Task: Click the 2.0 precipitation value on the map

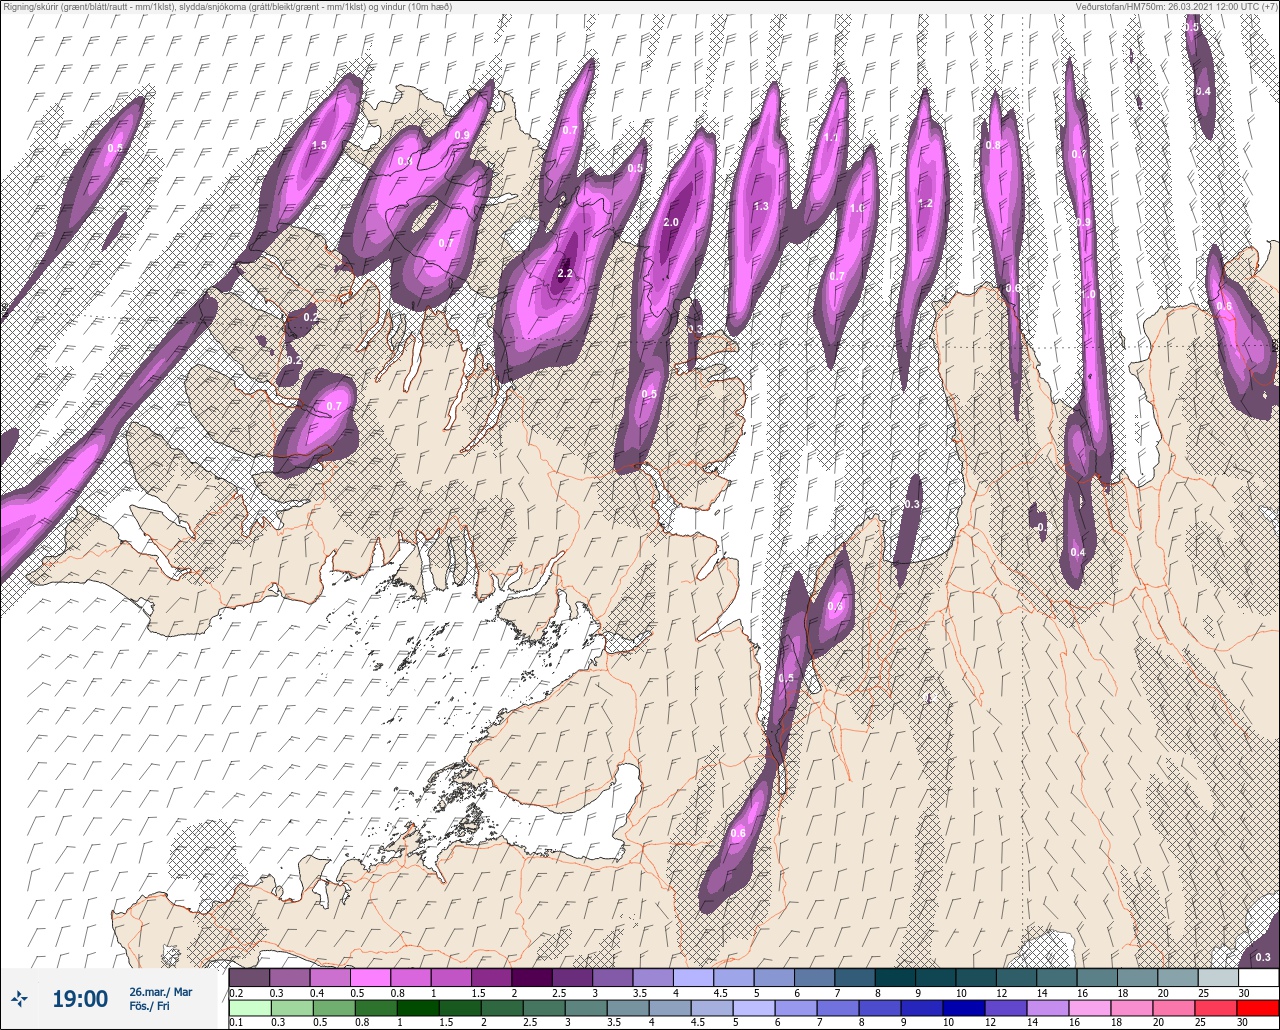Action: [x=671, y=222]
